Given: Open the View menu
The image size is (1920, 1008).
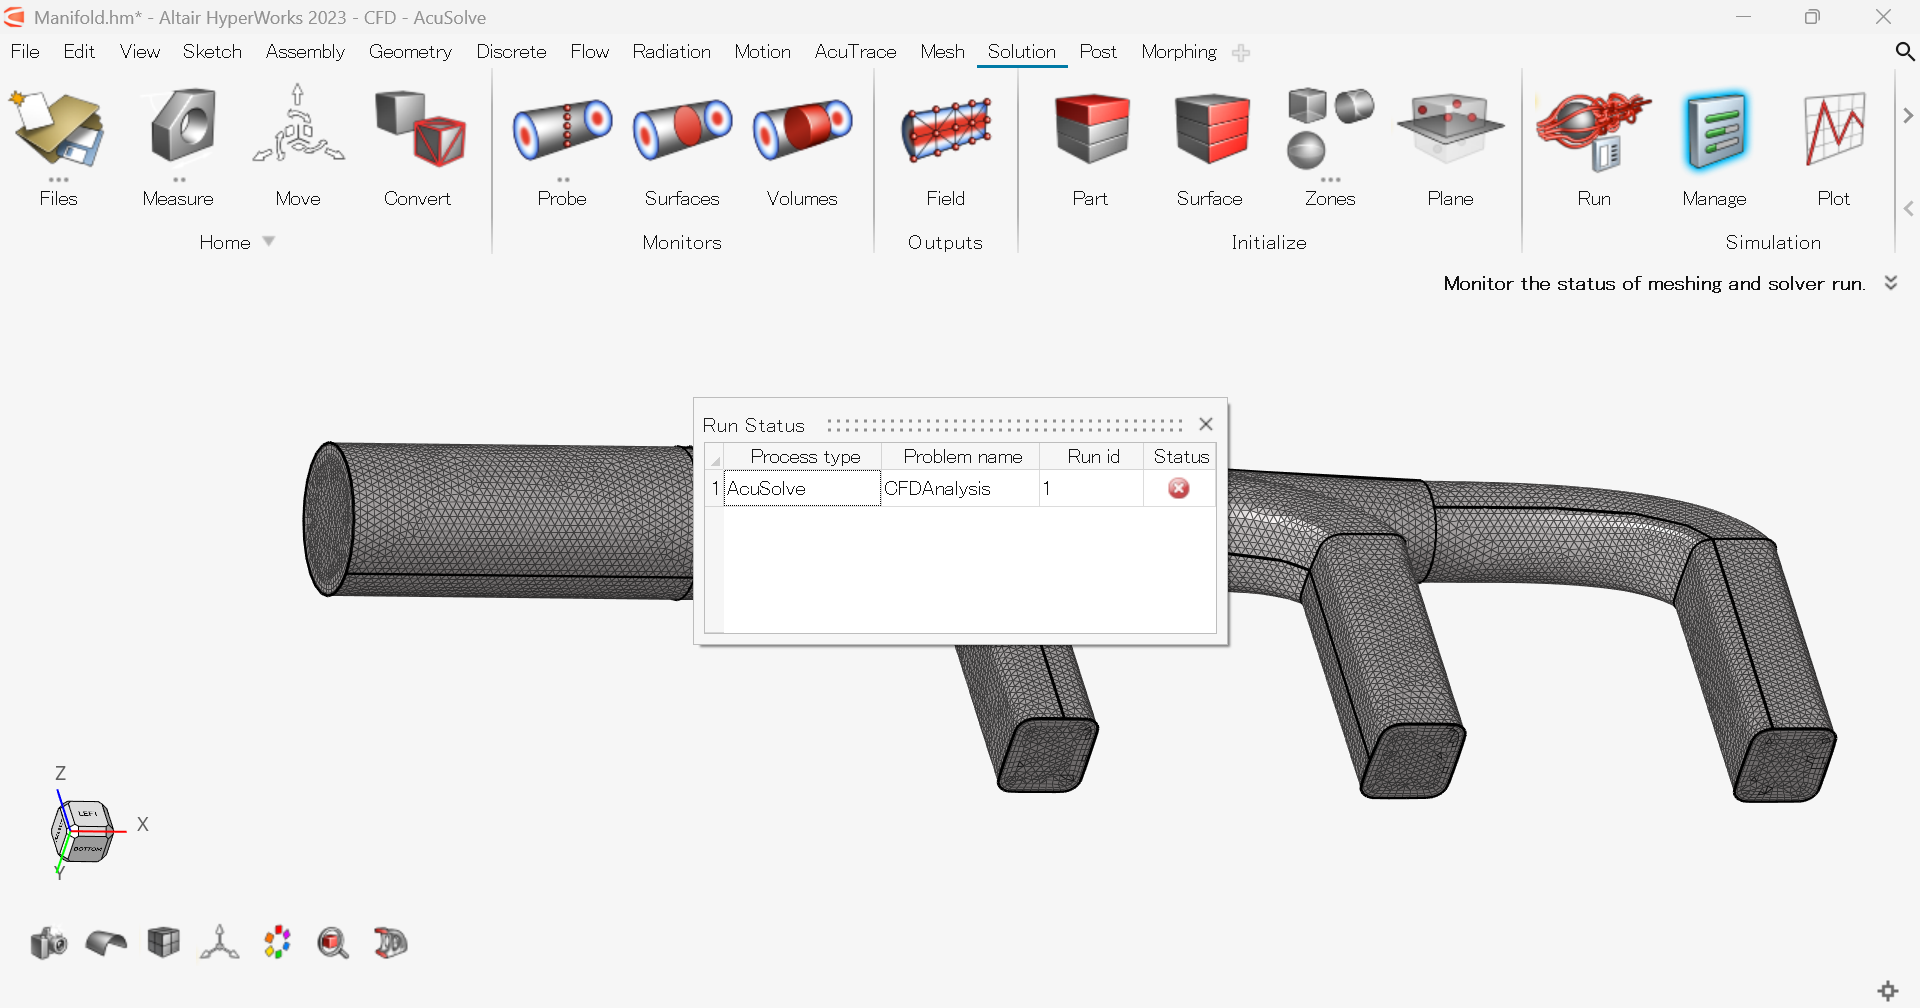Looking at the screenshot, I should pyautogui.click(x=140, y=51).
